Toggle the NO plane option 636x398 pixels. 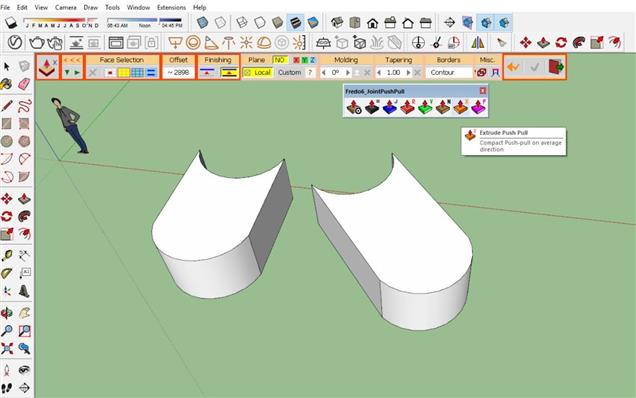(x=279, y=60)
